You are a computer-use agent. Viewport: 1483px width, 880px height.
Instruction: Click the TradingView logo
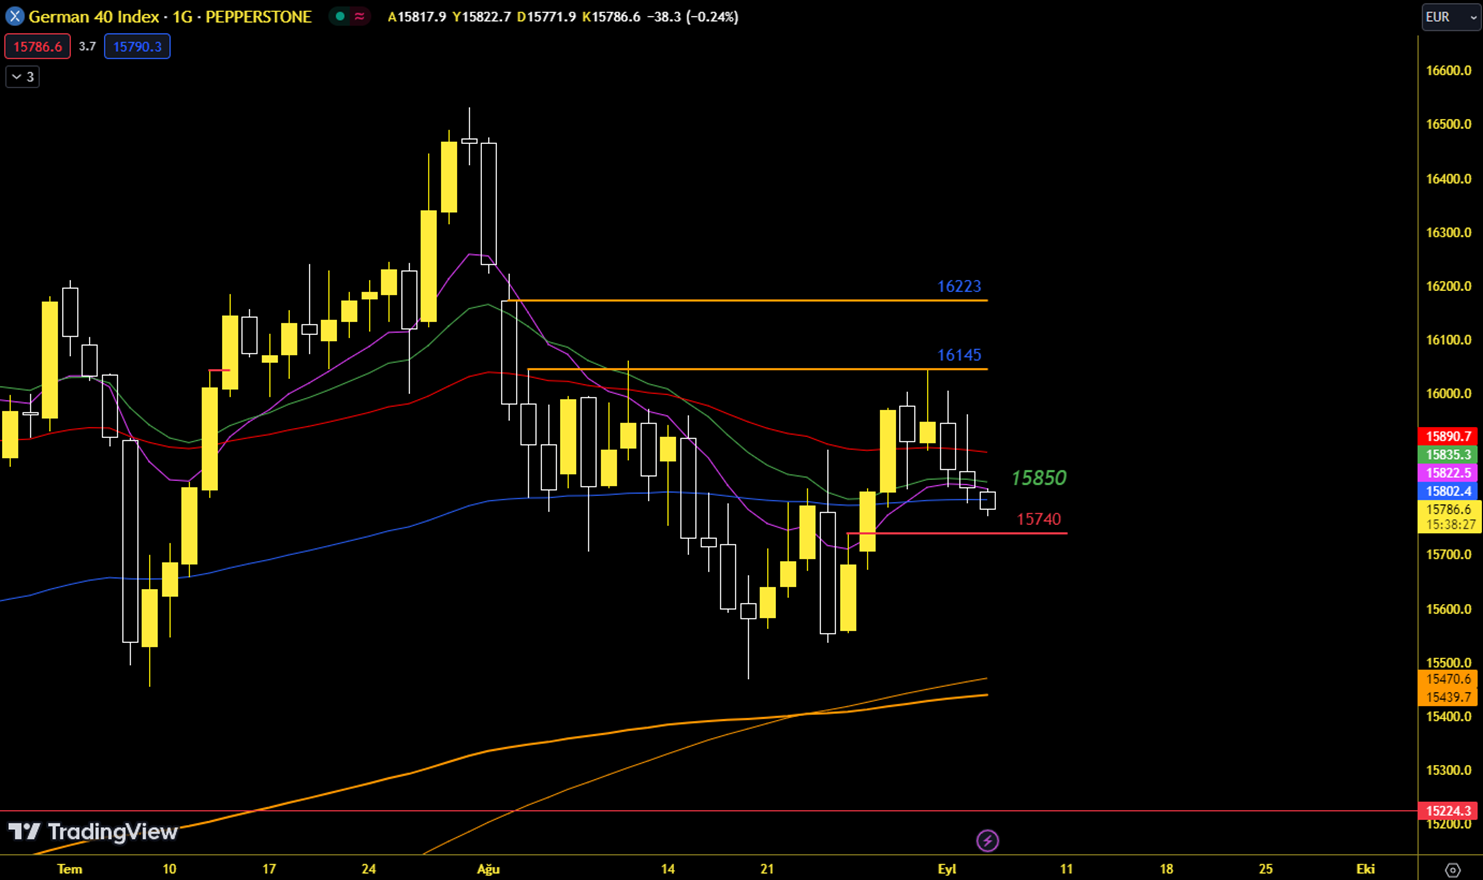93,832
